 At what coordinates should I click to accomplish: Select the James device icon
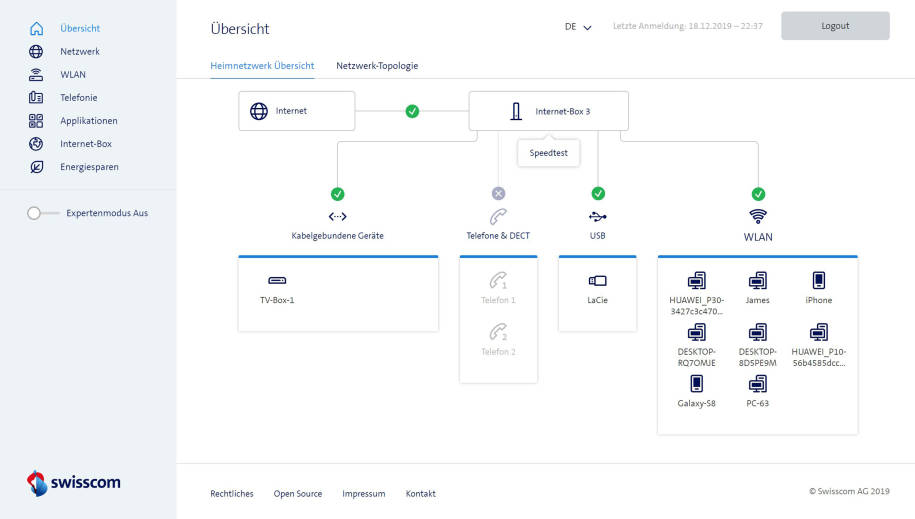758,280
